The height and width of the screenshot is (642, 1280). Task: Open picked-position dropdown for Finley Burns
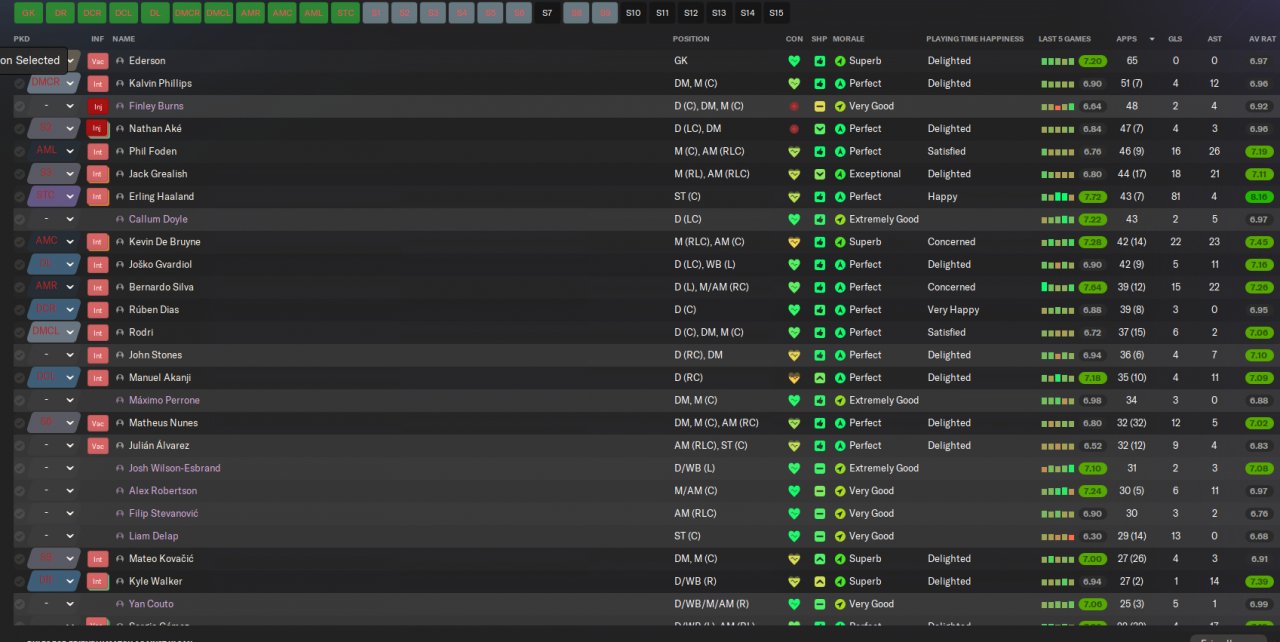(54, 106)
